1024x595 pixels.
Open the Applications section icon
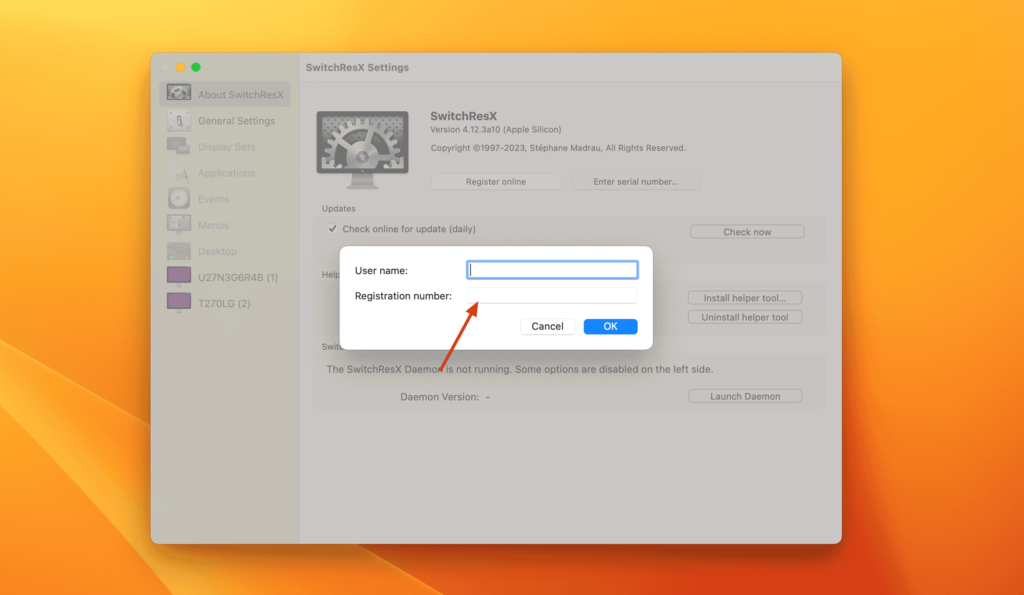point(180,172)
